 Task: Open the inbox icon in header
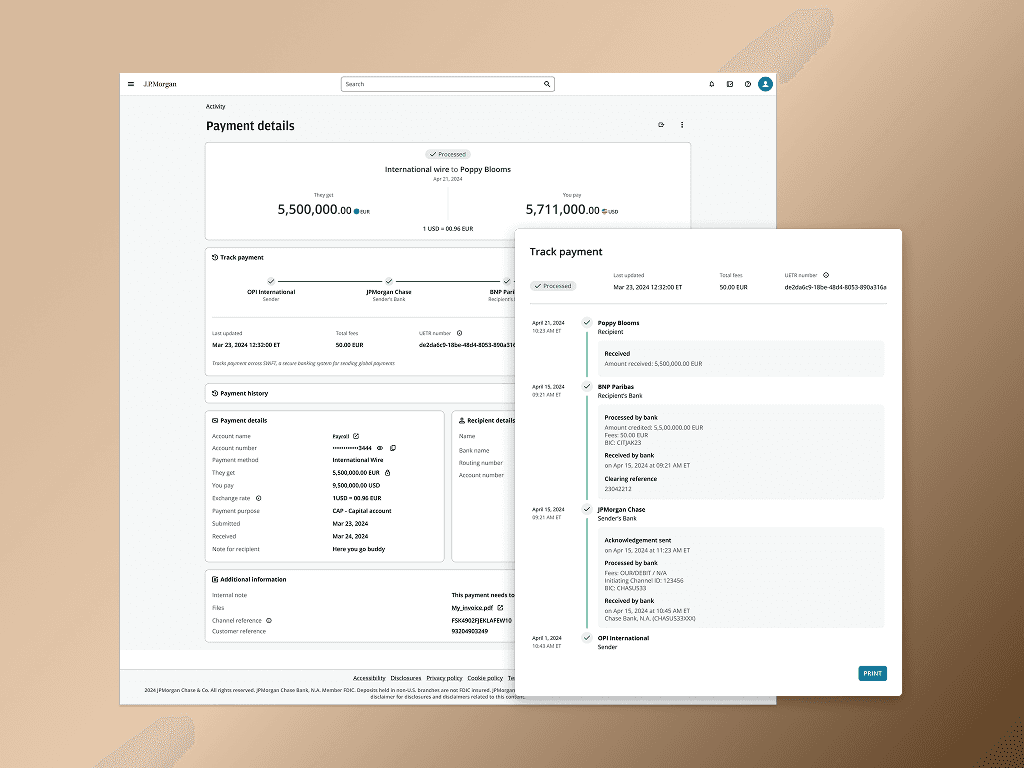[x=730, y=84]
